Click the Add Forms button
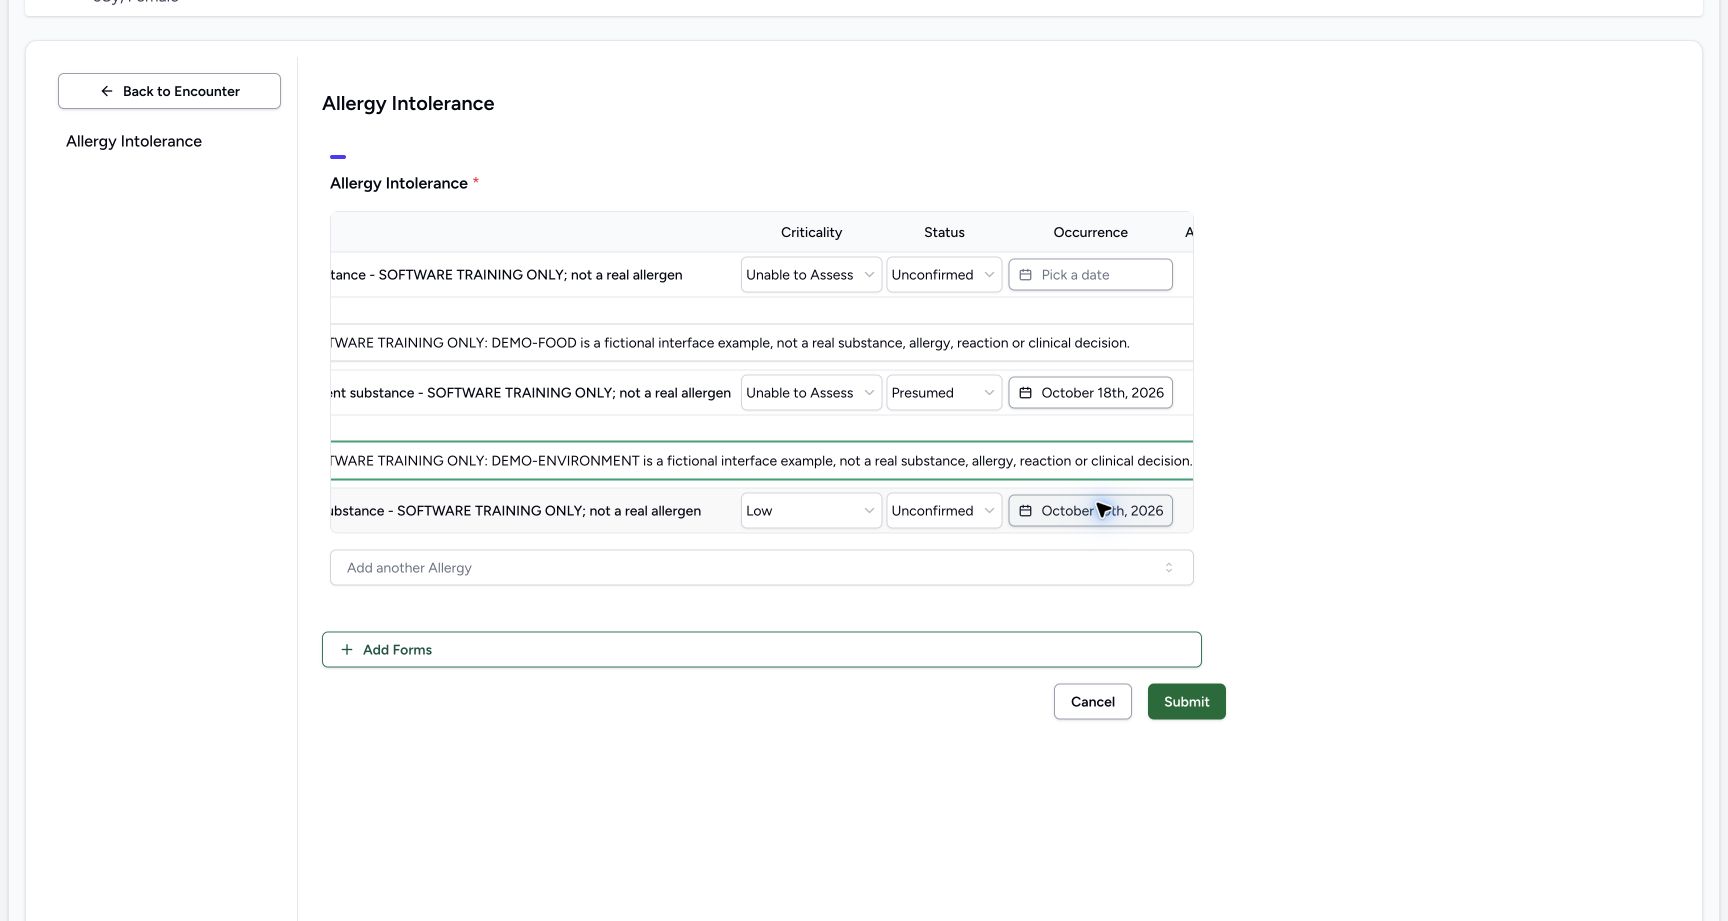This screenshot has height=921, width=1728. pyautogui.click(x=762, y=650)
